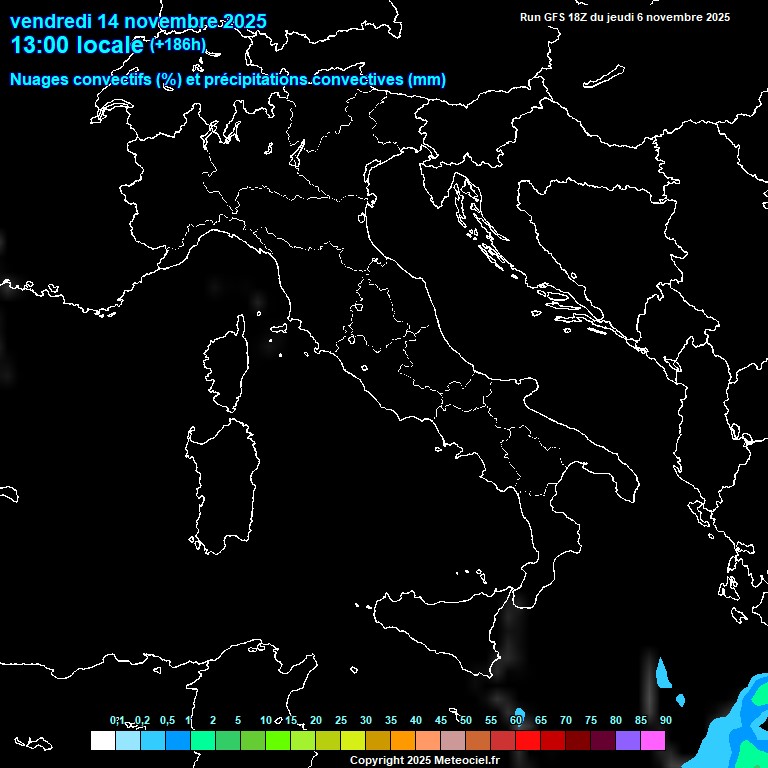Click the time text '13:00 locale'
768x768 pixels.
[x=77, y=45]
